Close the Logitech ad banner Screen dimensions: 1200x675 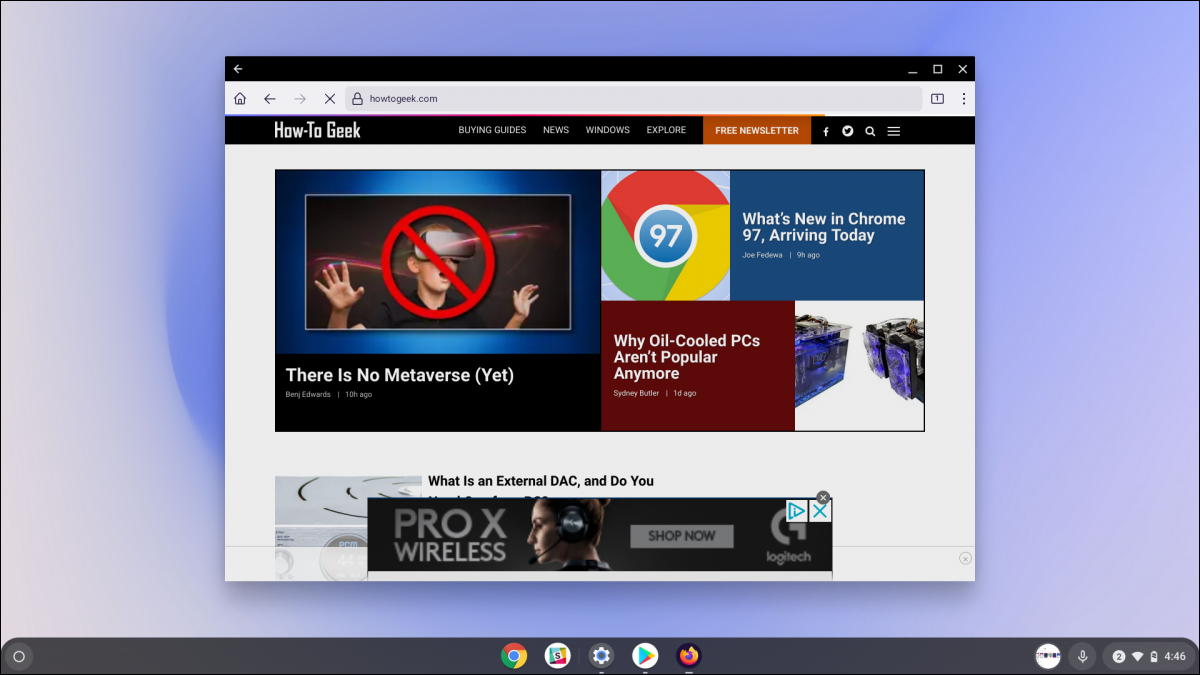click(823, 497)
